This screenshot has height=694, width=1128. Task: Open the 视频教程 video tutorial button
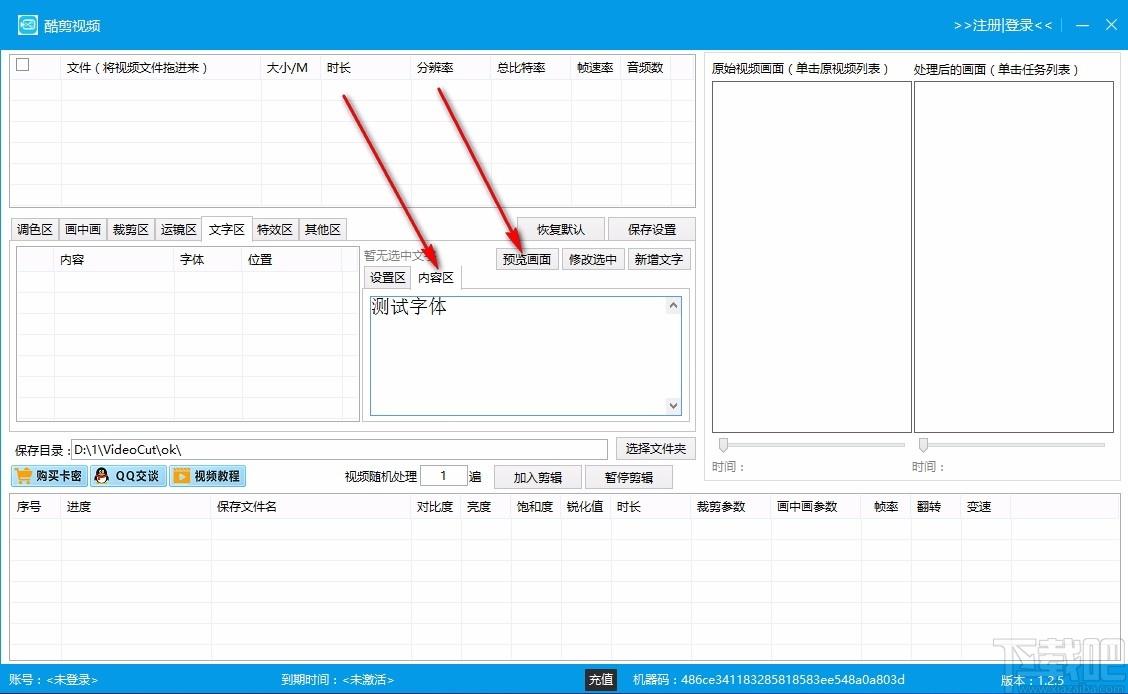[x=207, y=476]
